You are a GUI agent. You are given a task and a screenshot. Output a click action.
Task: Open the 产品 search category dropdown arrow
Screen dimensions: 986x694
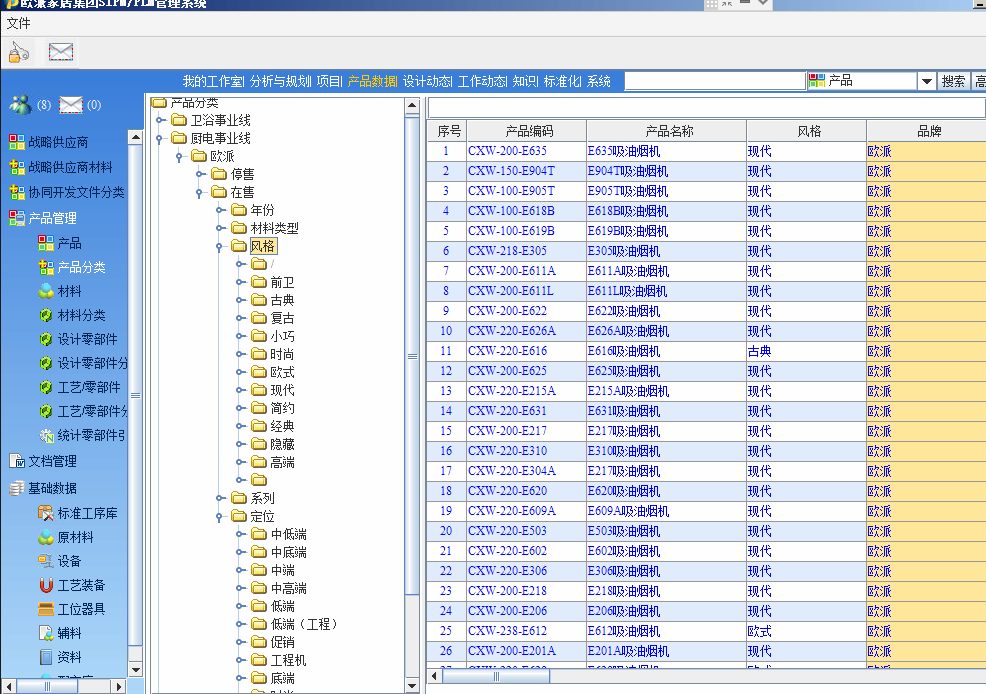point(926,81)
